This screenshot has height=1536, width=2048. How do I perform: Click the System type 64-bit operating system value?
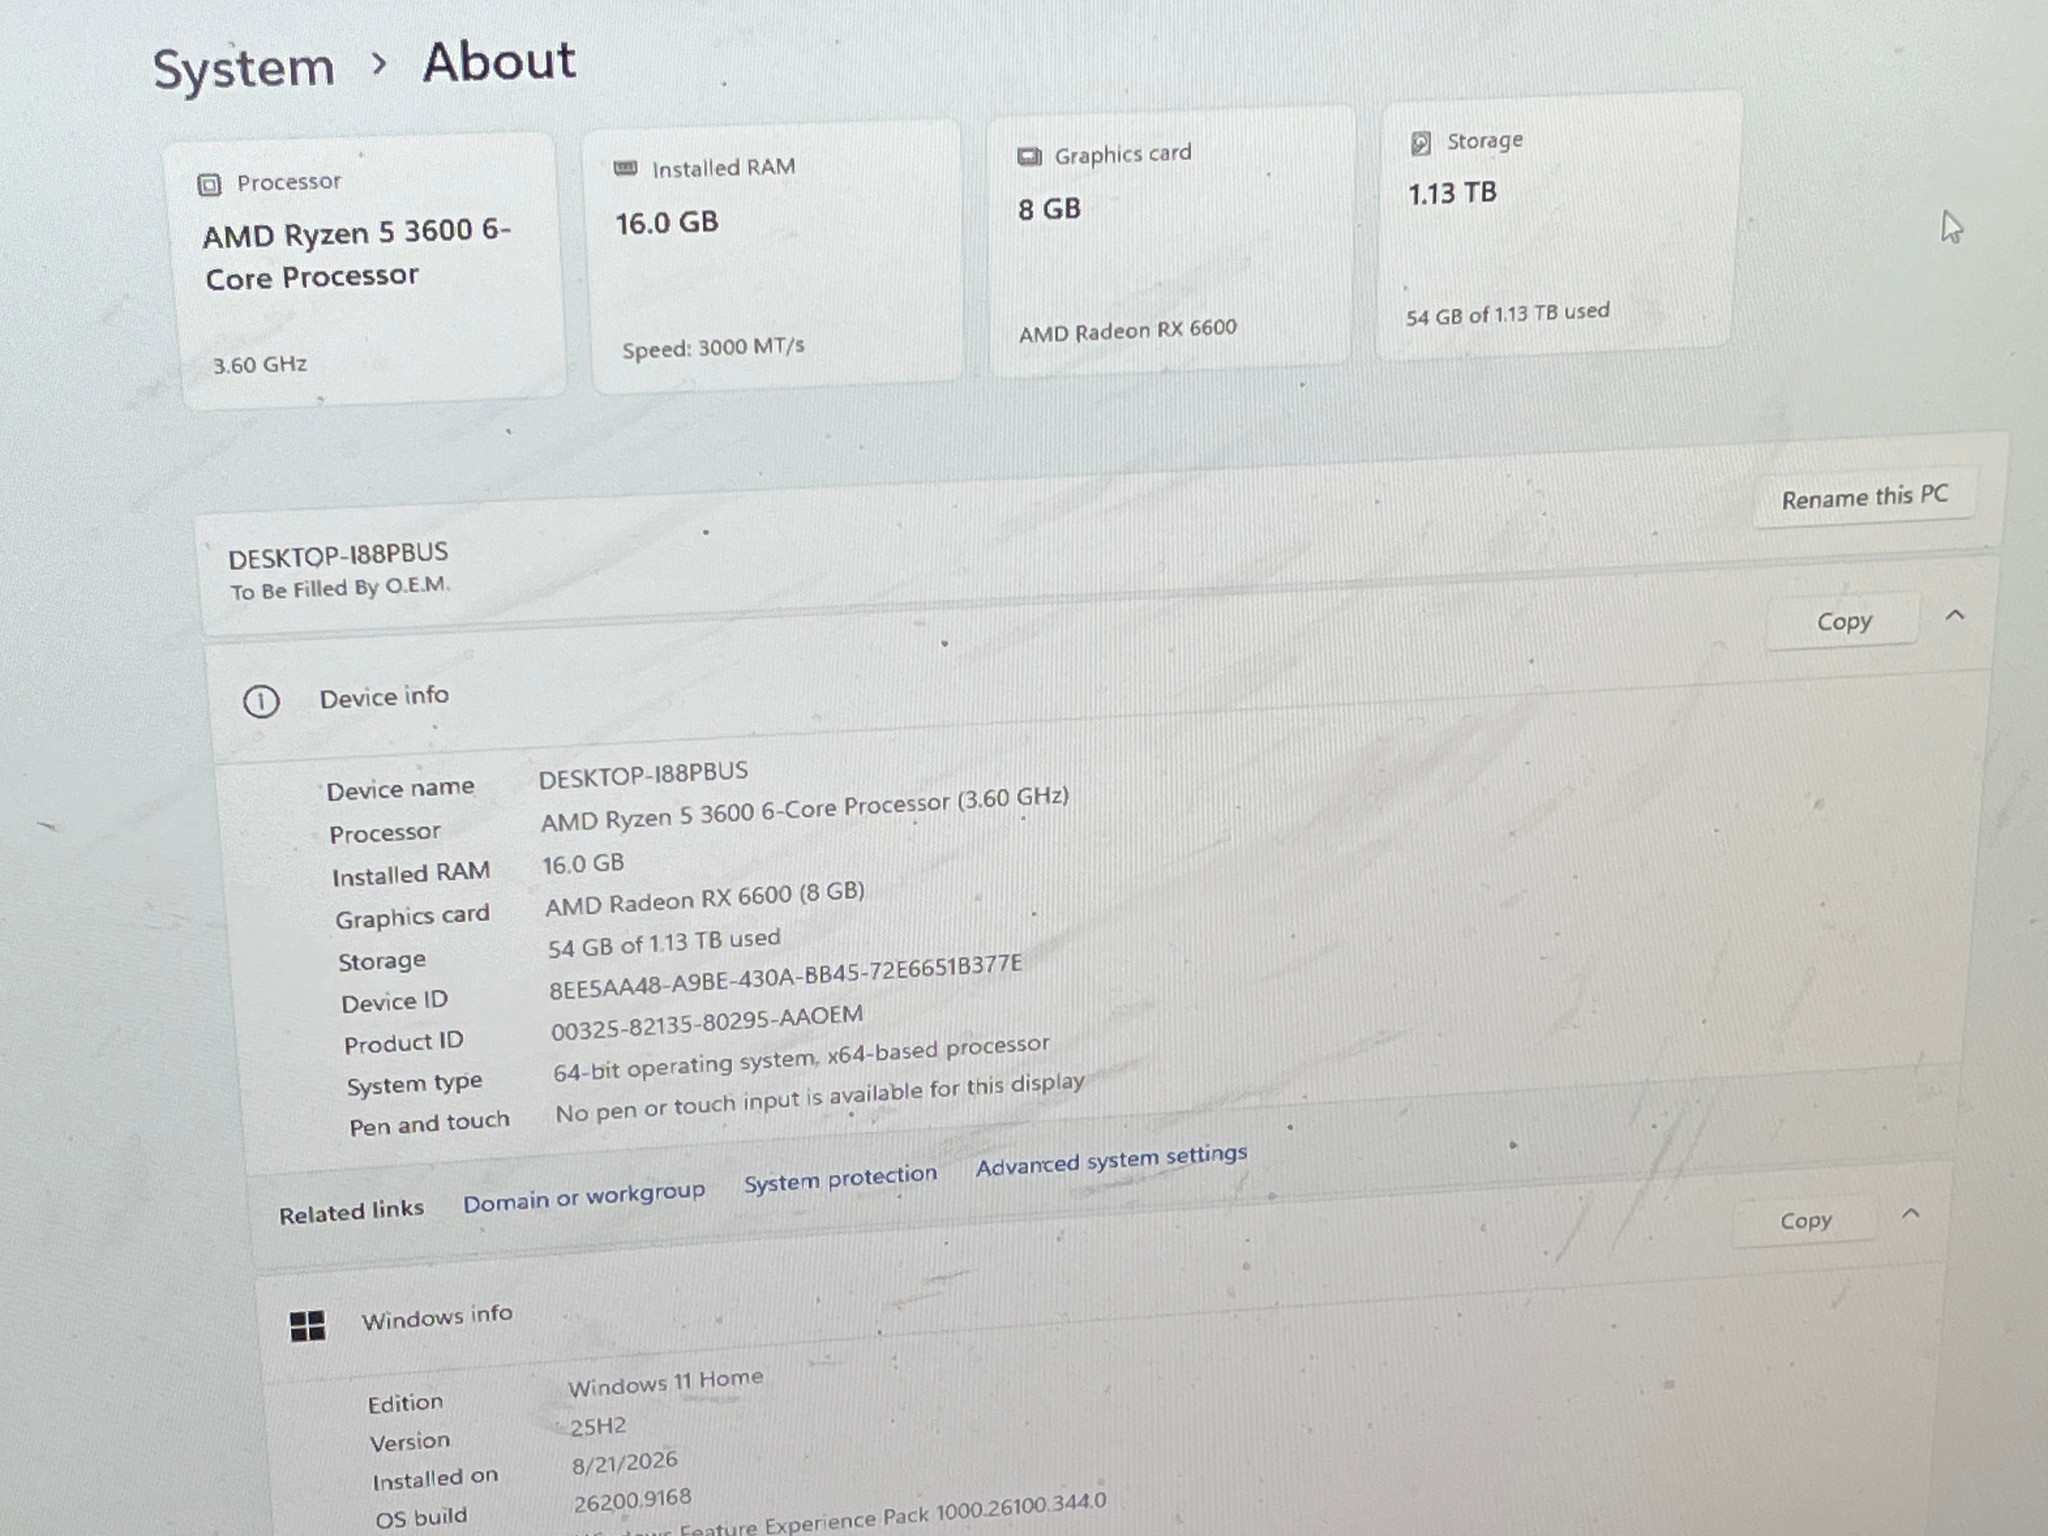[x=801, y=1058]
